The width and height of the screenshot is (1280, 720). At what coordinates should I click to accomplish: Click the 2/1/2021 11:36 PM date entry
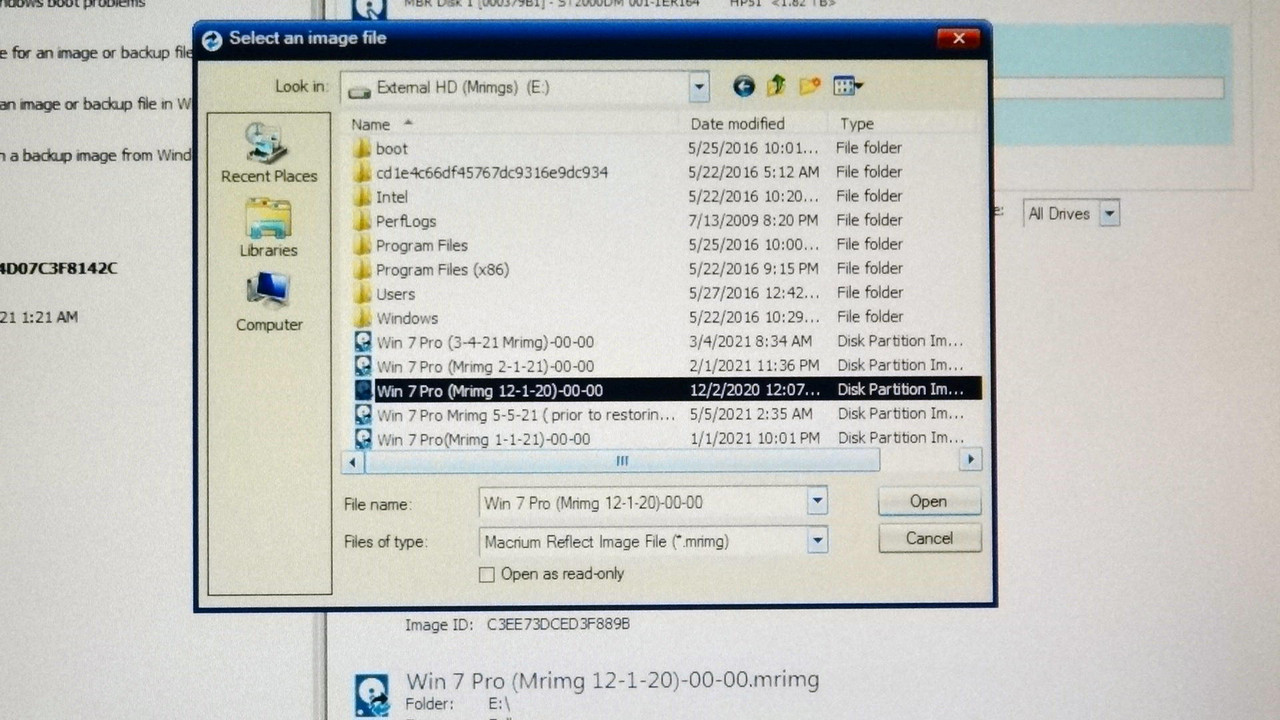point(754,365)
